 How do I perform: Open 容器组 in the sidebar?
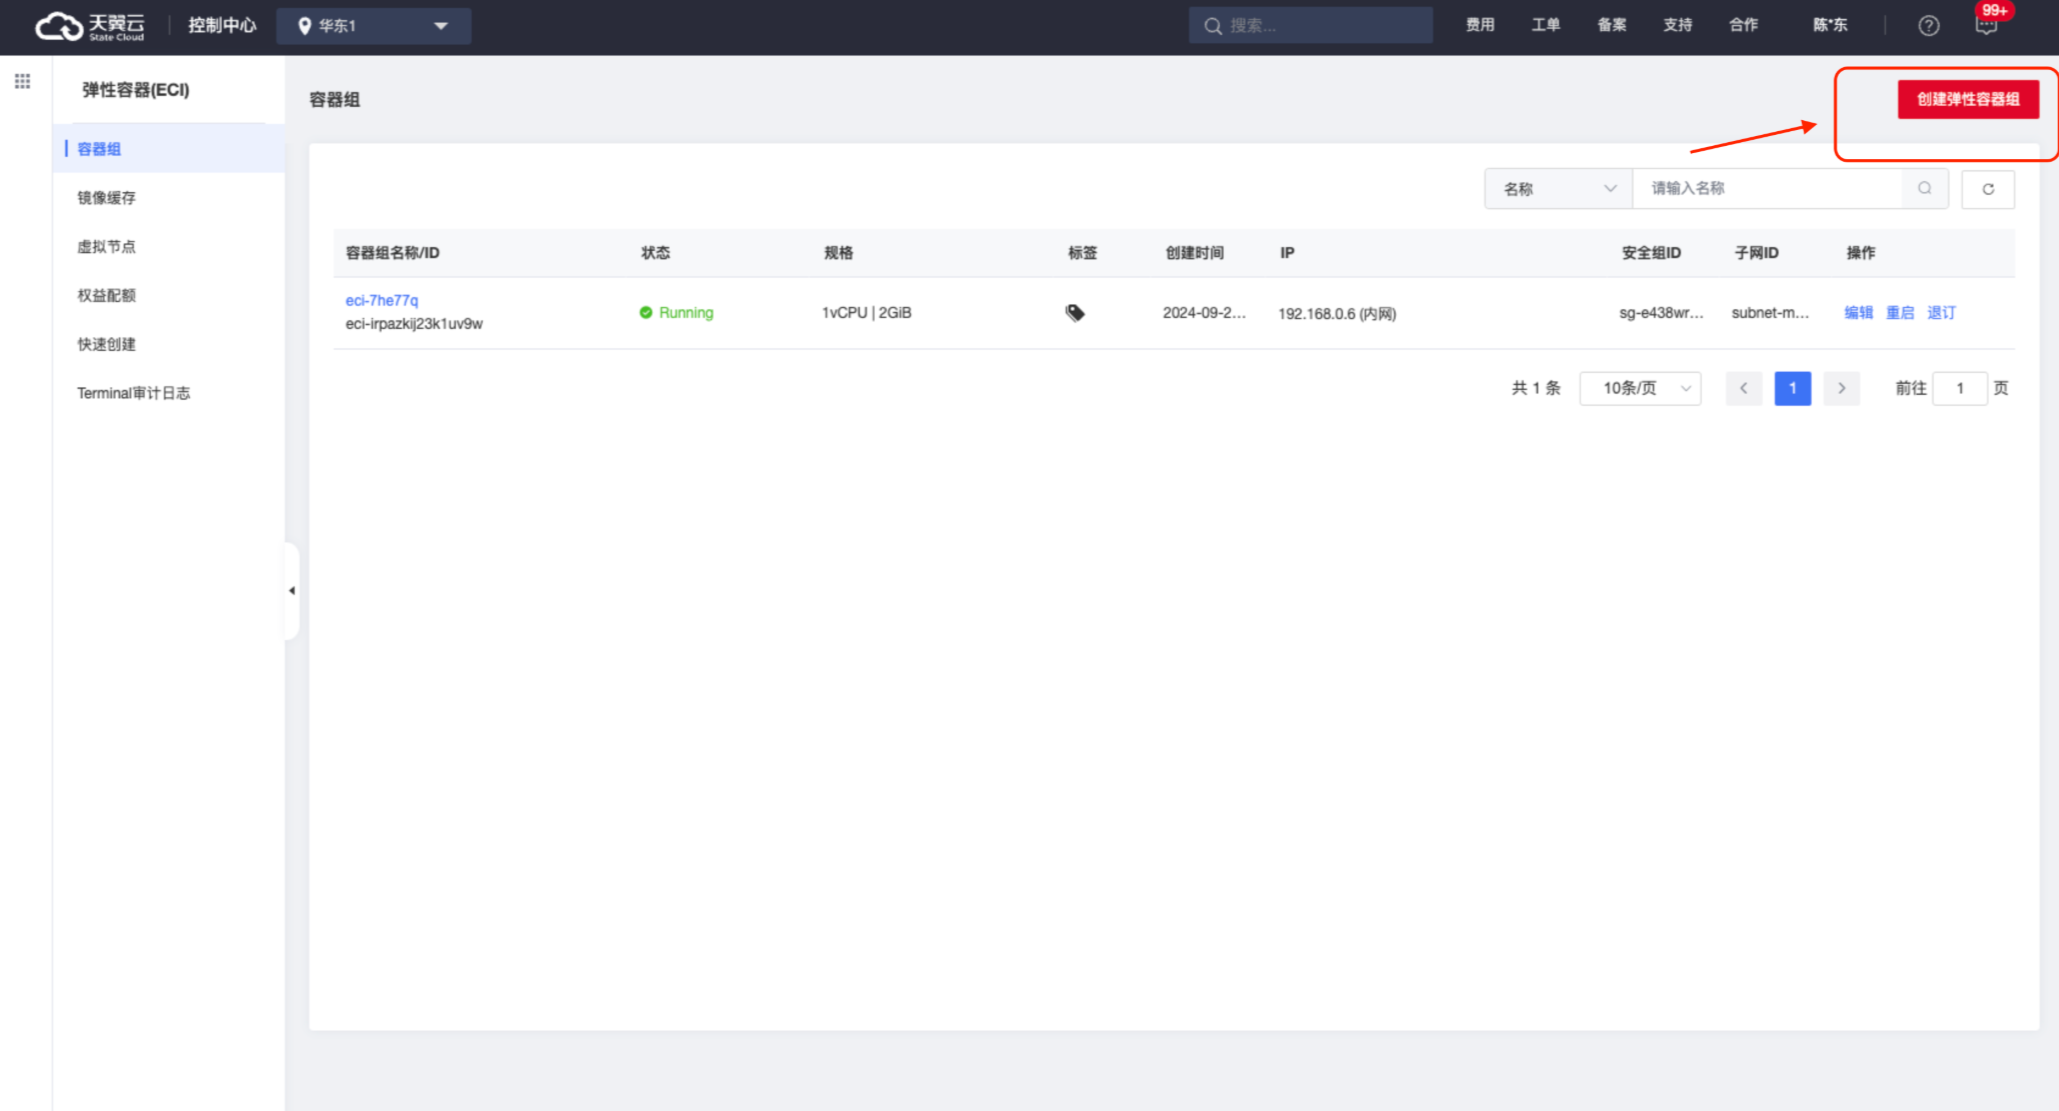[170, 149]
